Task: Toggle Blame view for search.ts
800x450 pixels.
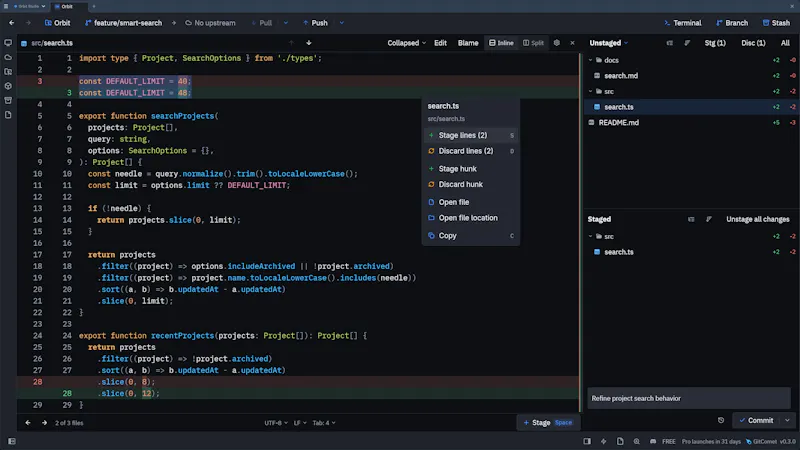Action: point(468,43)
